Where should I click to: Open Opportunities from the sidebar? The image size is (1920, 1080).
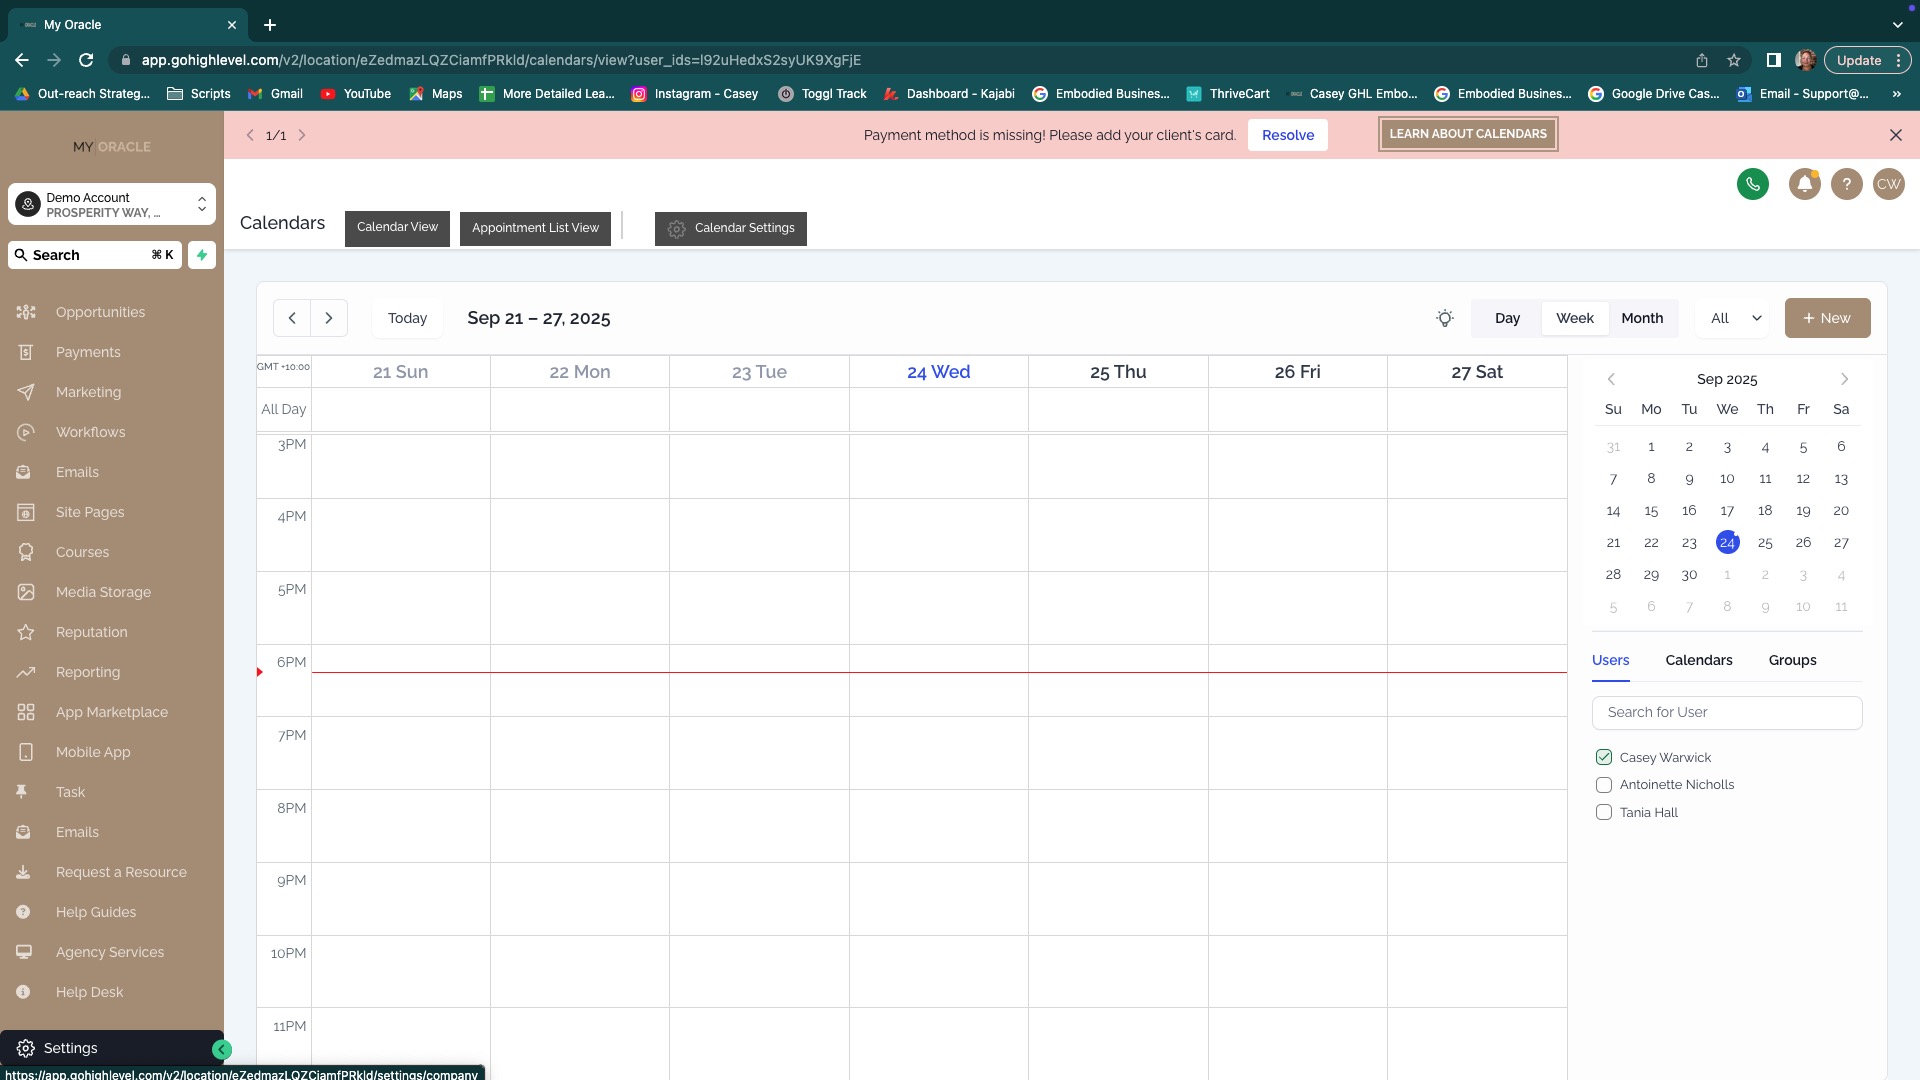click(x=100, y=312)
